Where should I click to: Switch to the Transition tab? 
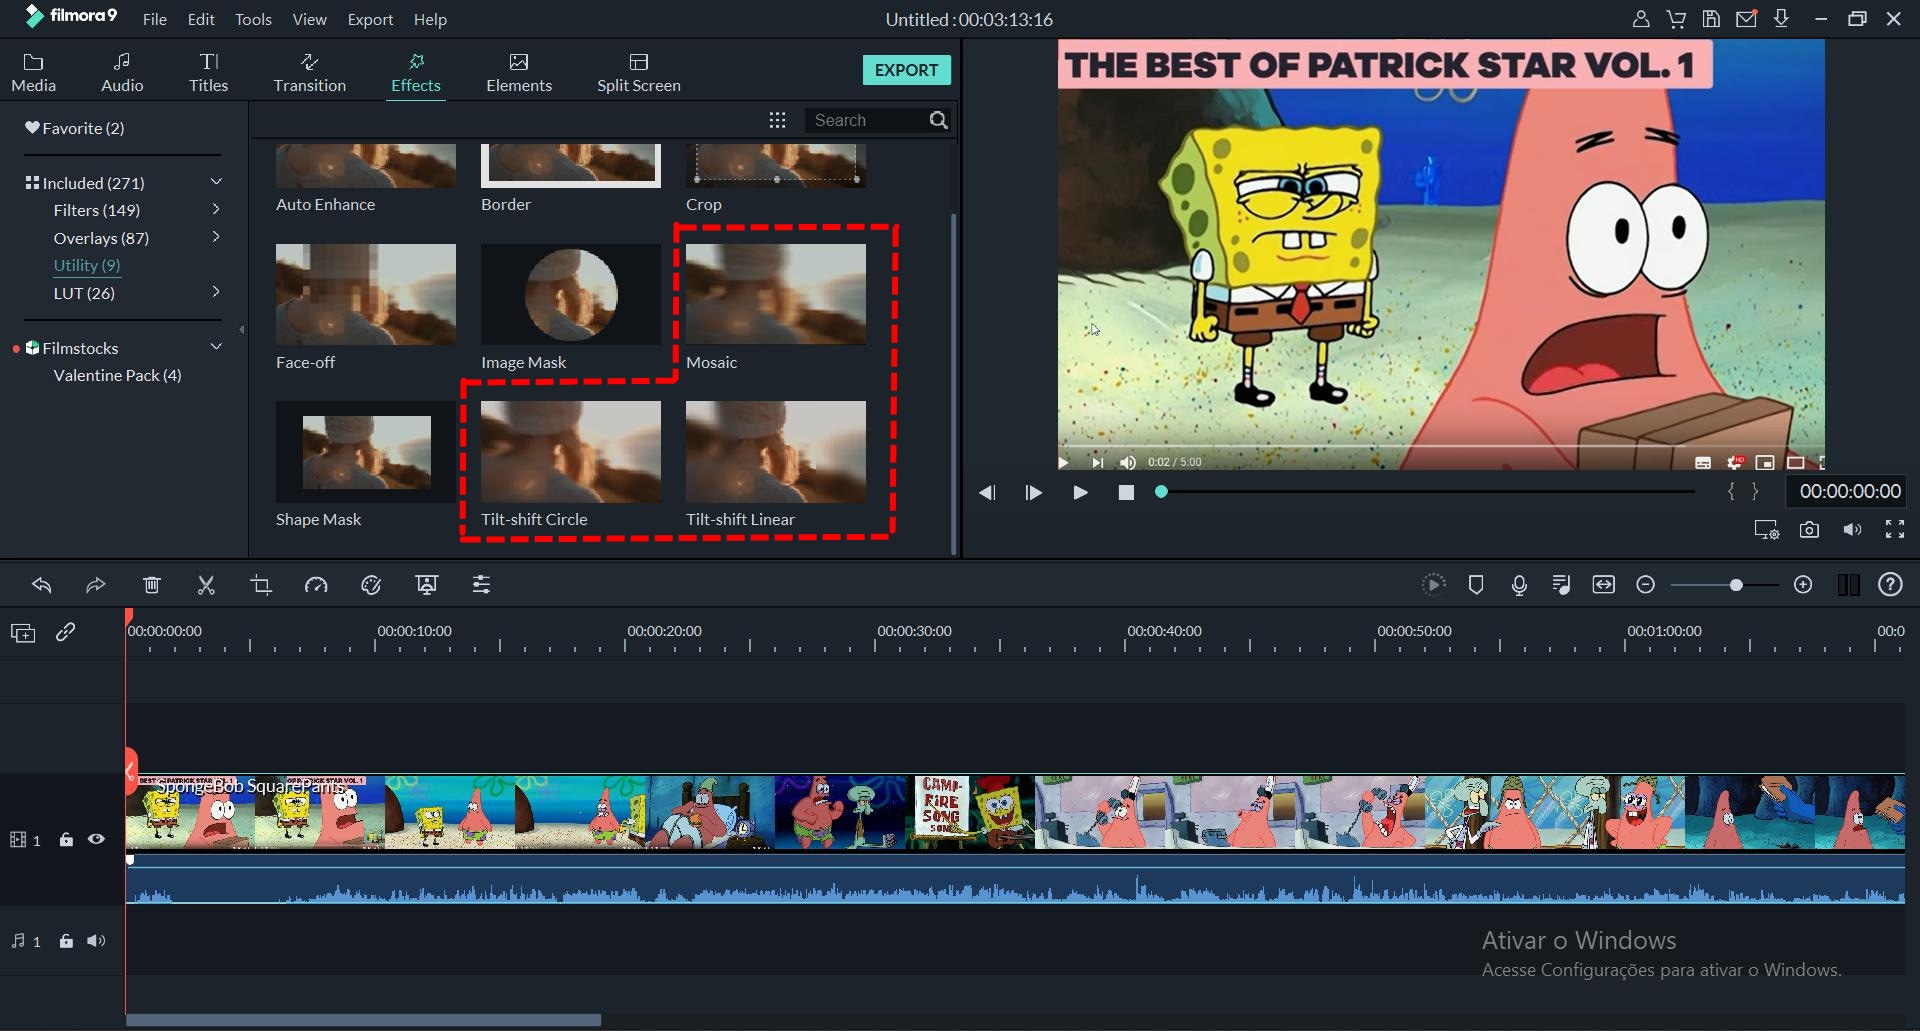coord(310,73)
